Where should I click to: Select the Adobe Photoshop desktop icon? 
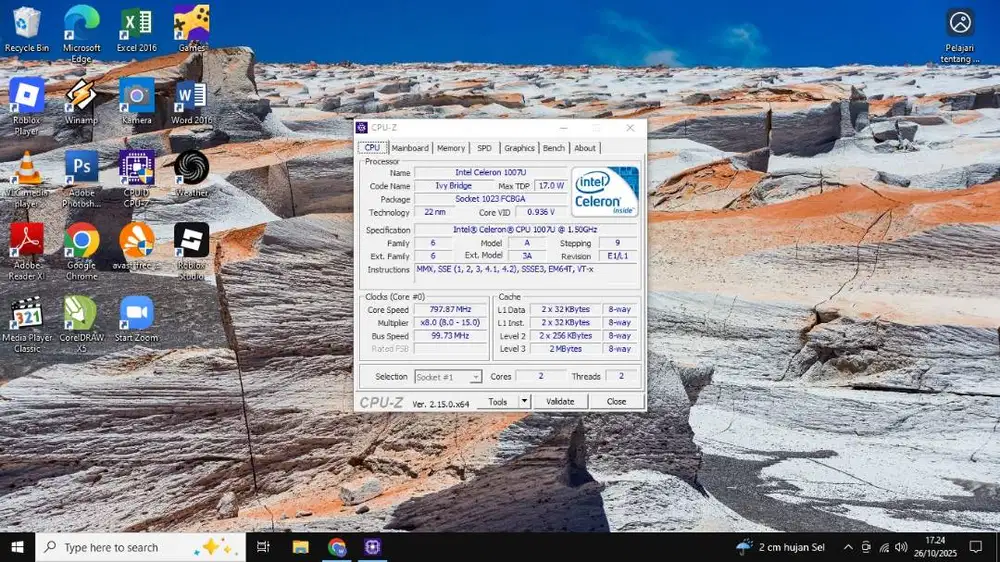[81, 169]
